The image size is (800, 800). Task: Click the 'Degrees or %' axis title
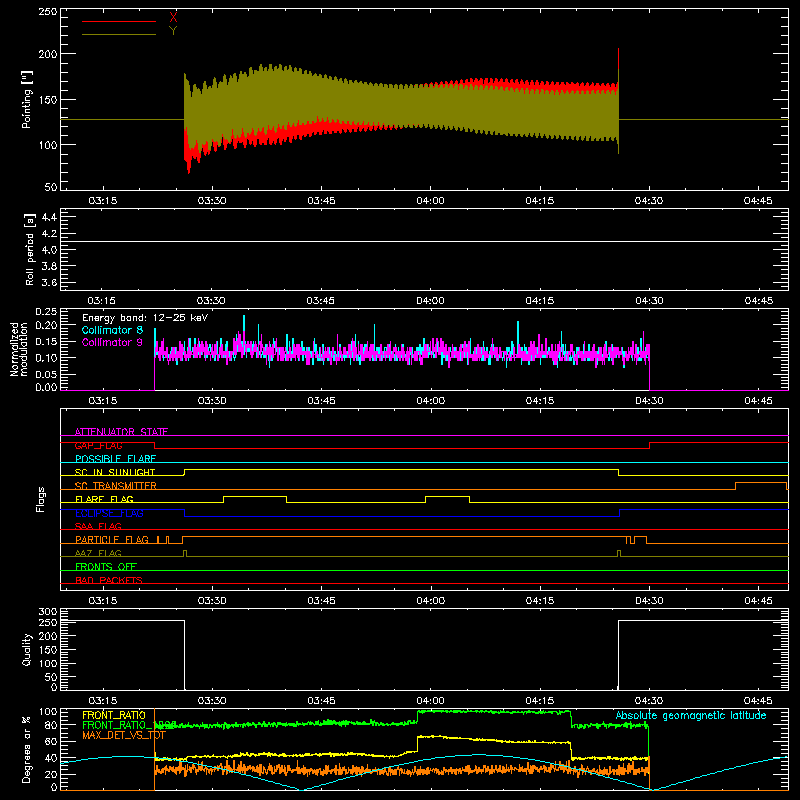(x=27, y=749)
